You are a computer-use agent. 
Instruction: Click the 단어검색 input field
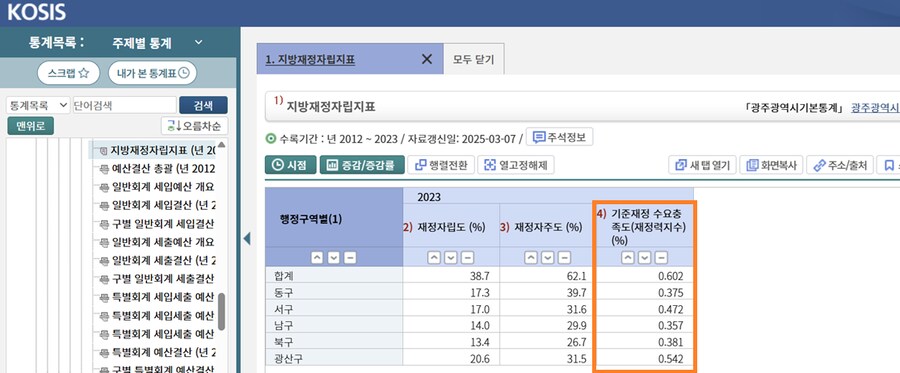click(x=125, y=105)
